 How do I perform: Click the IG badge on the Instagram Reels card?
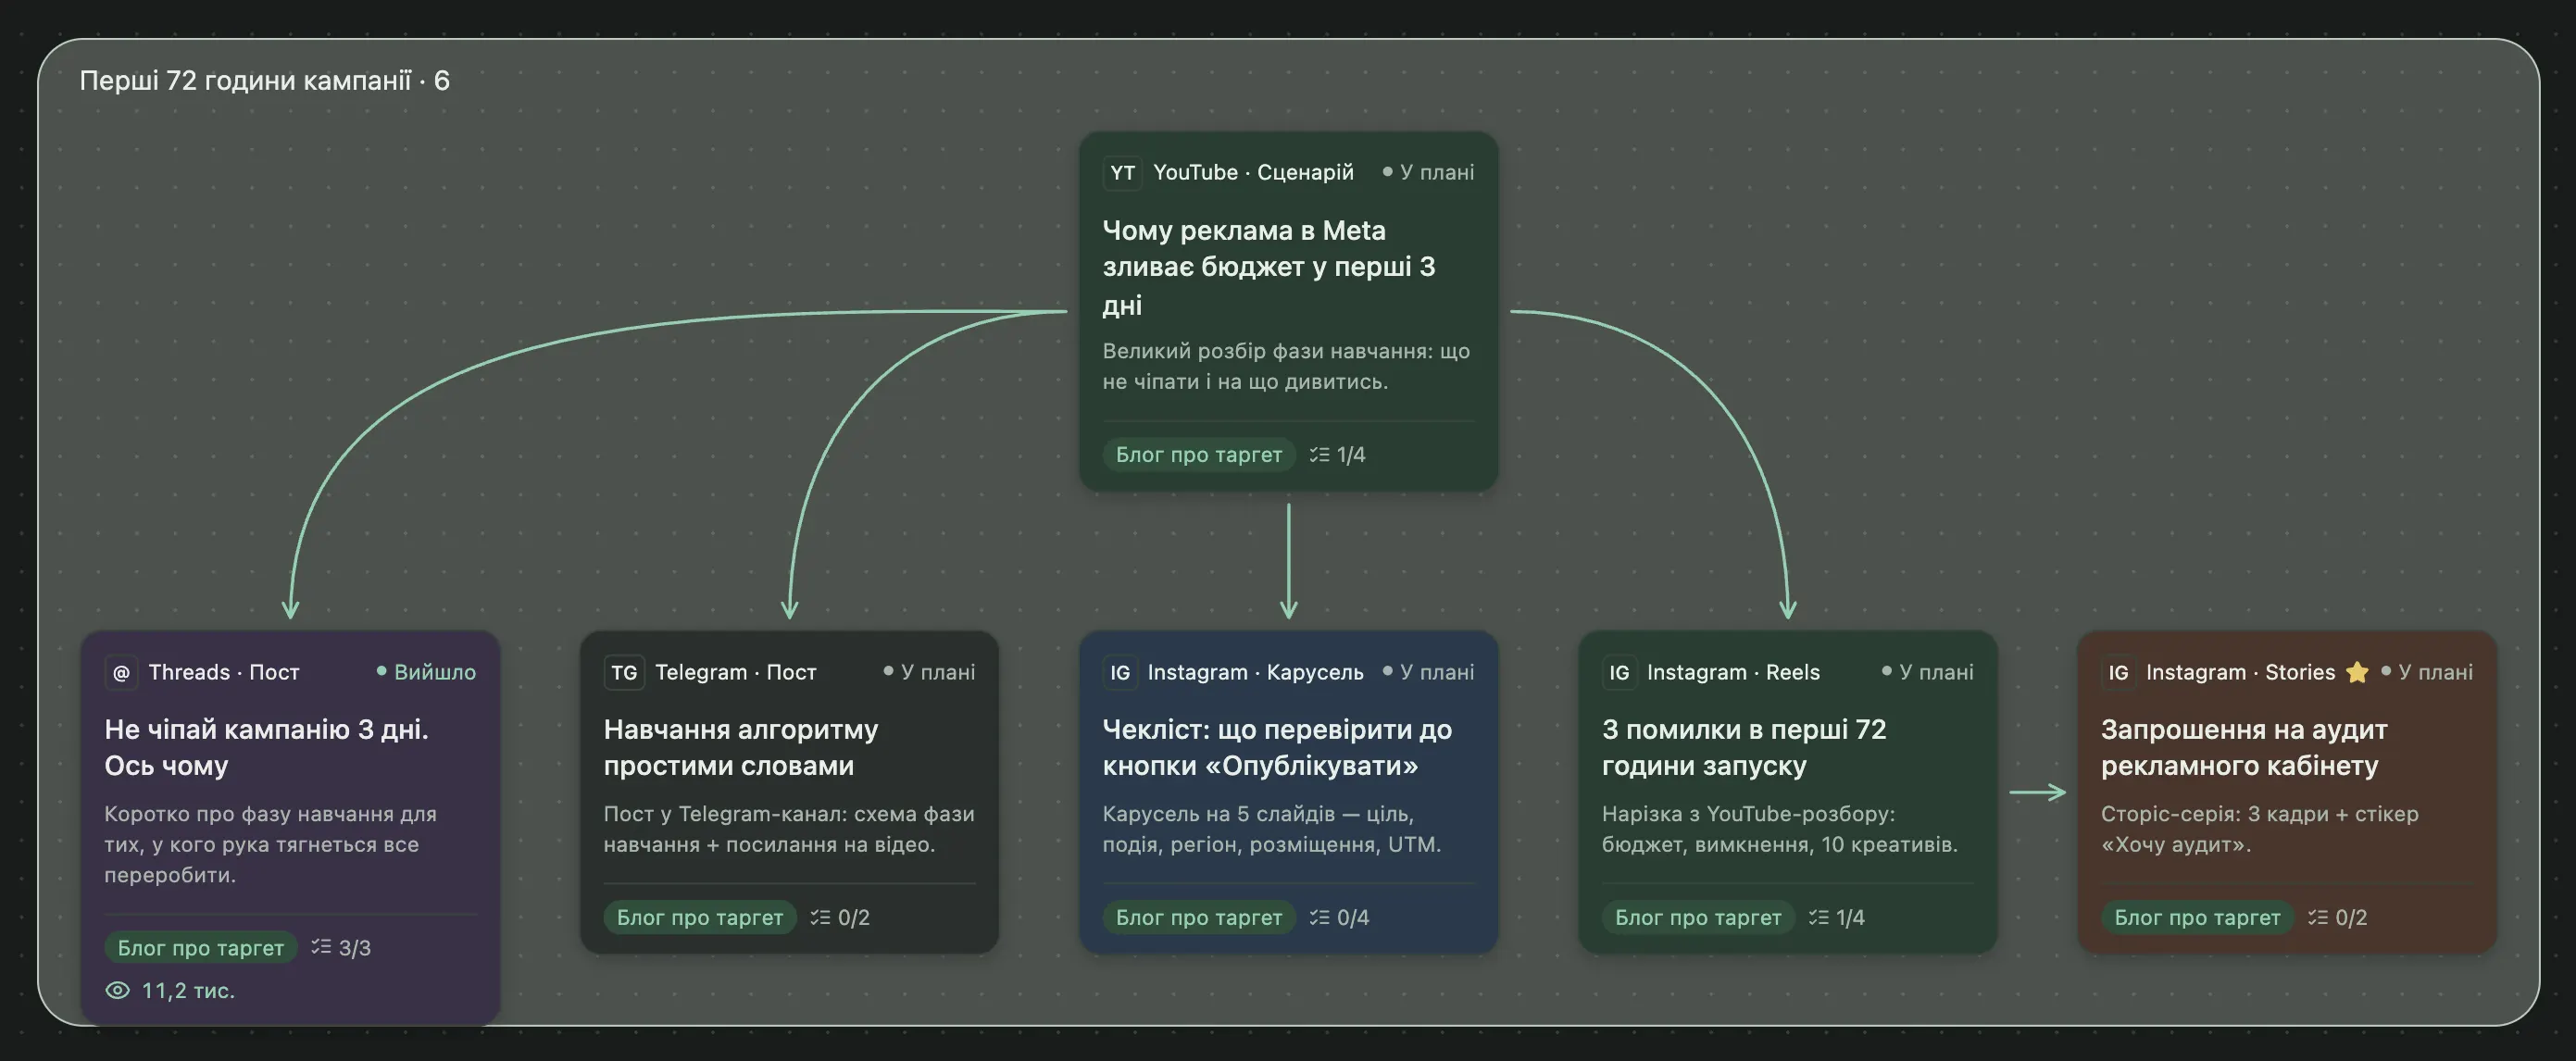1619,672
